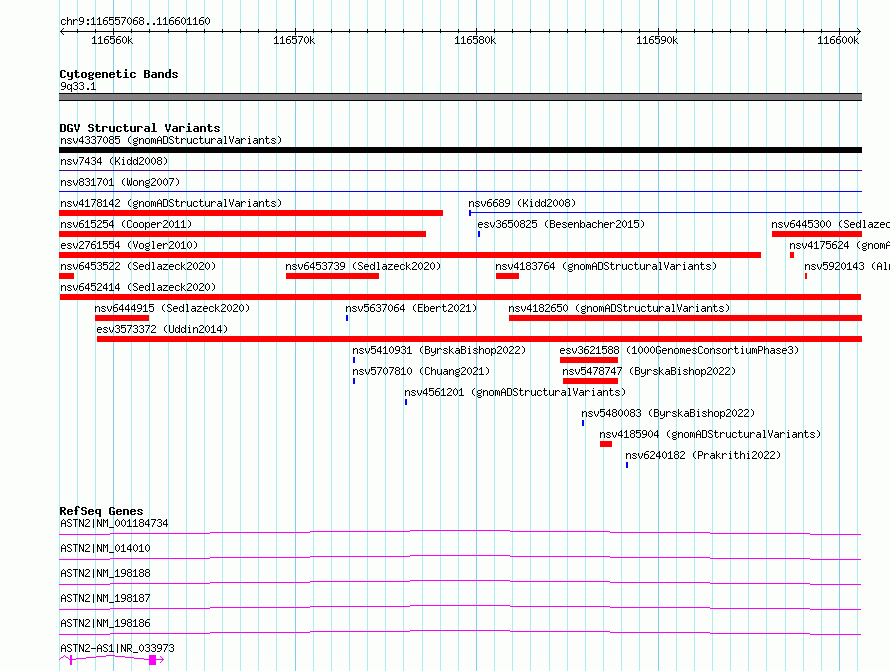Click the ASTN2-AS1 magenta exon block

point(152,660)
